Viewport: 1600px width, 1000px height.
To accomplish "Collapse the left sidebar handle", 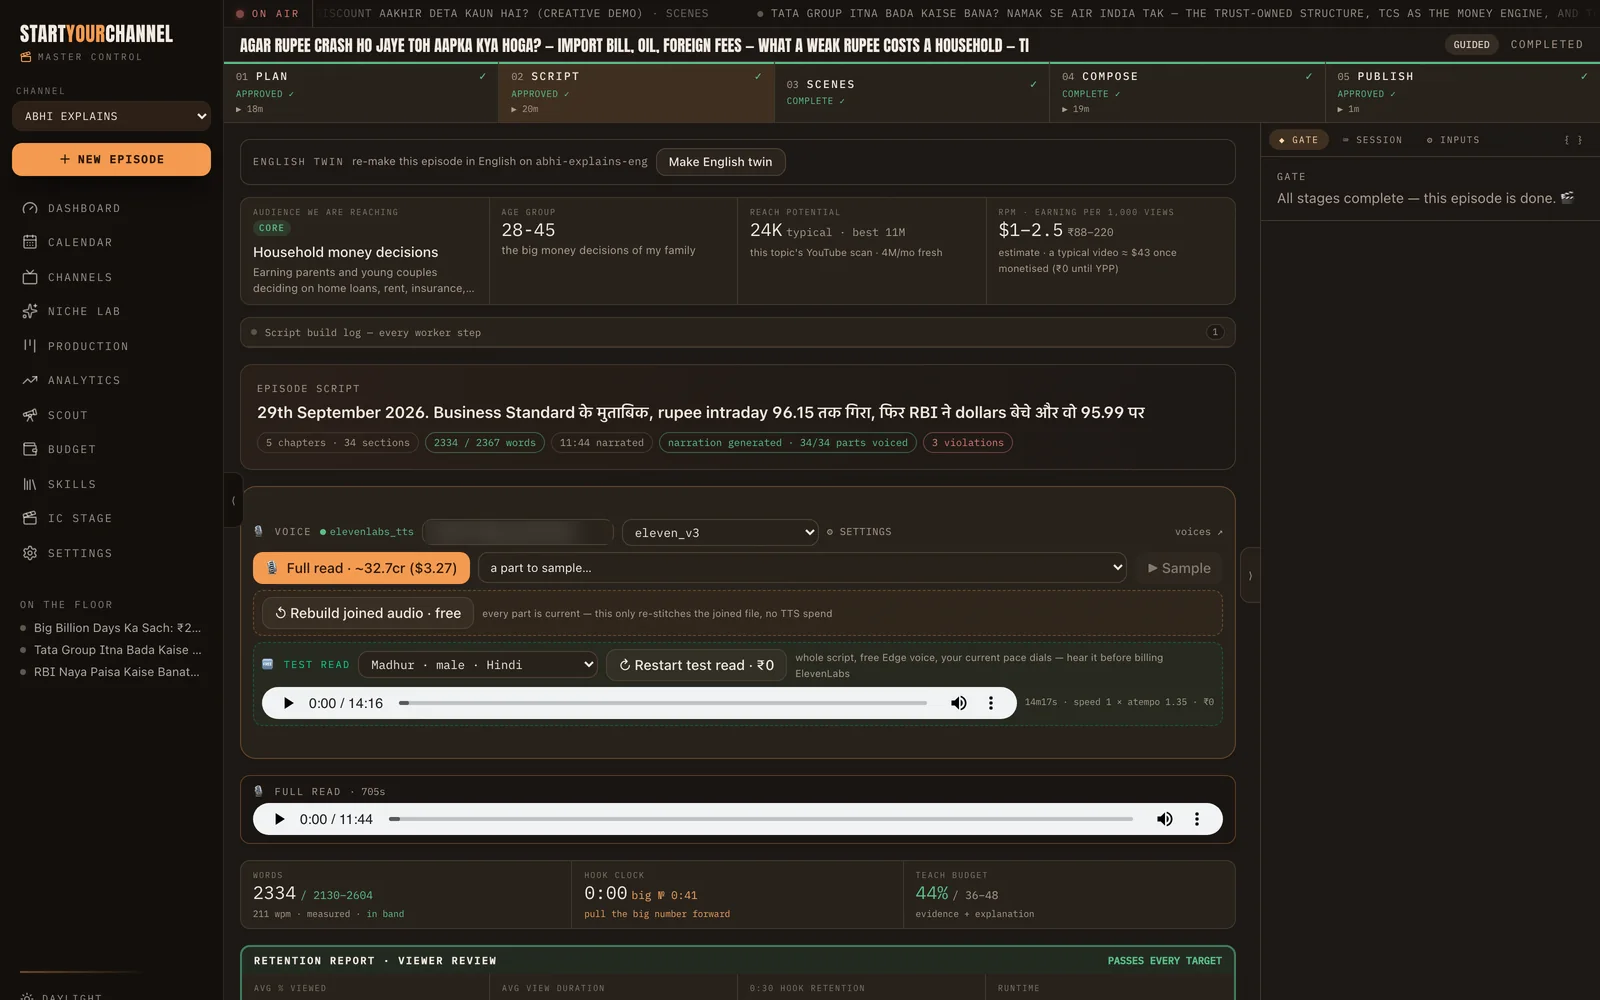I will 233,500.
